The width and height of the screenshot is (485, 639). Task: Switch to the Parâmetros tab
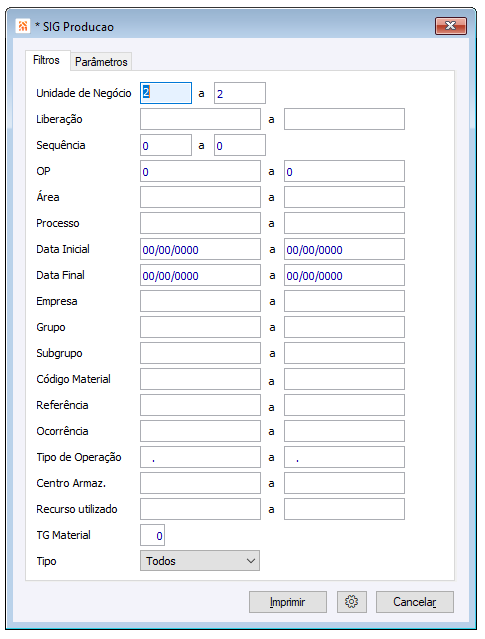(x=101, y=62)
